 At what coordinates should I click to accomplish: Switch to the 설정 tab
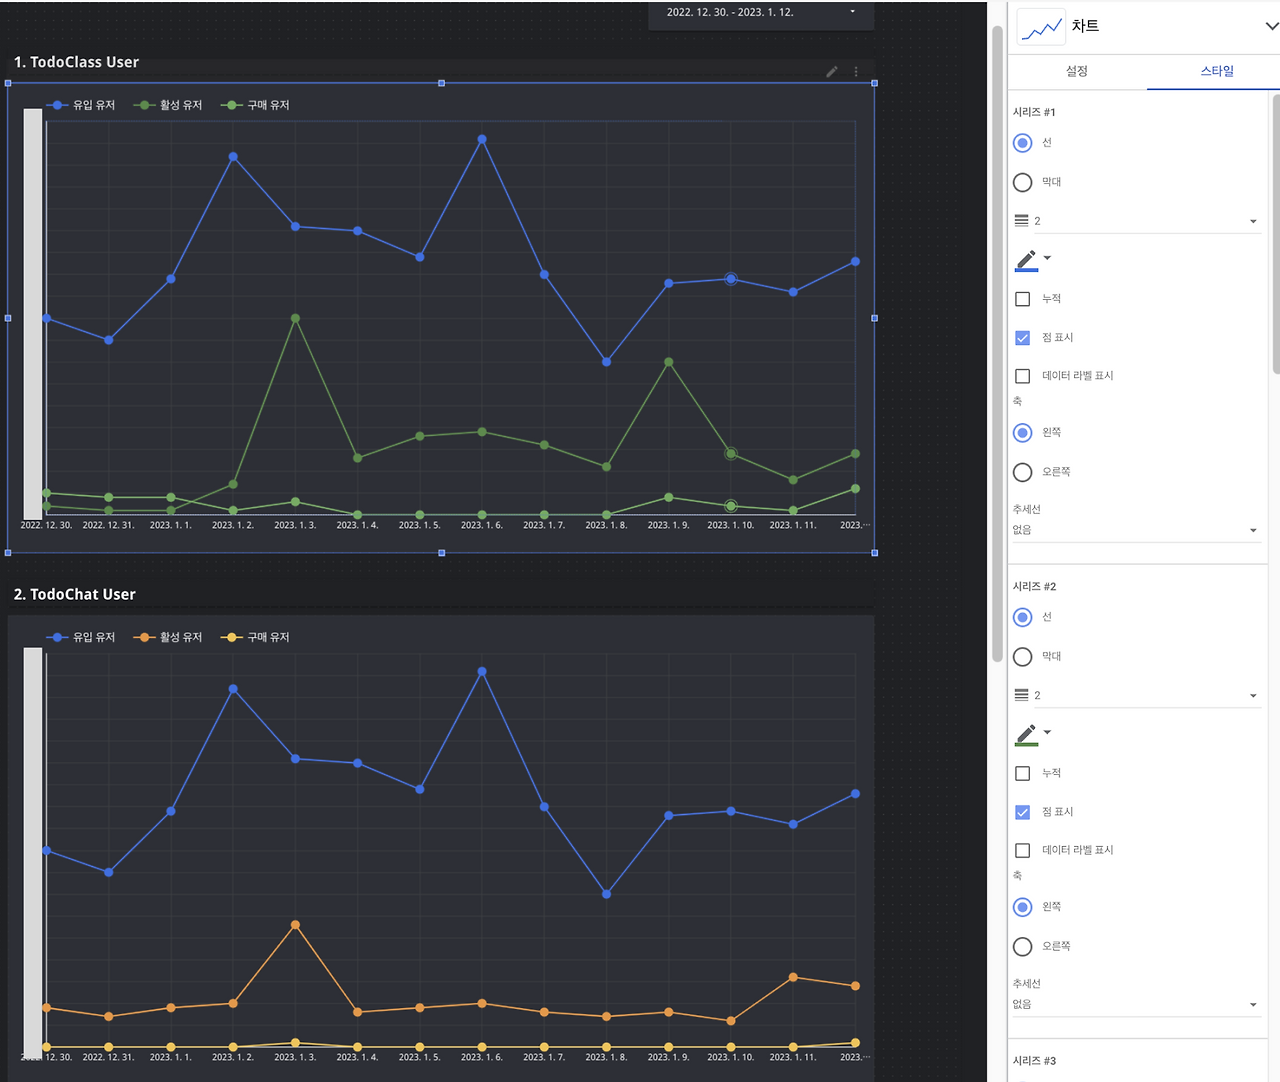pos(1077,71)
